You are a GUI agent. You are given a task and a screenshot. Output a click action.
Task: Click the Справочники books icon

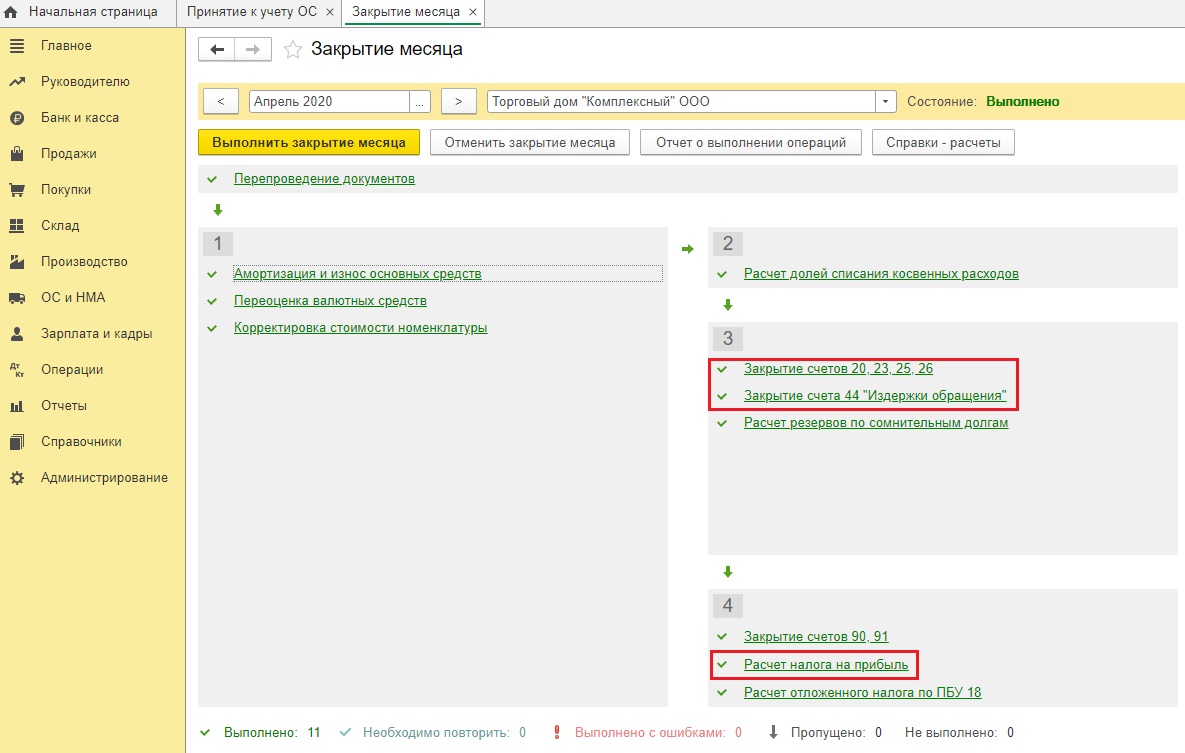[x=17, y=442]
